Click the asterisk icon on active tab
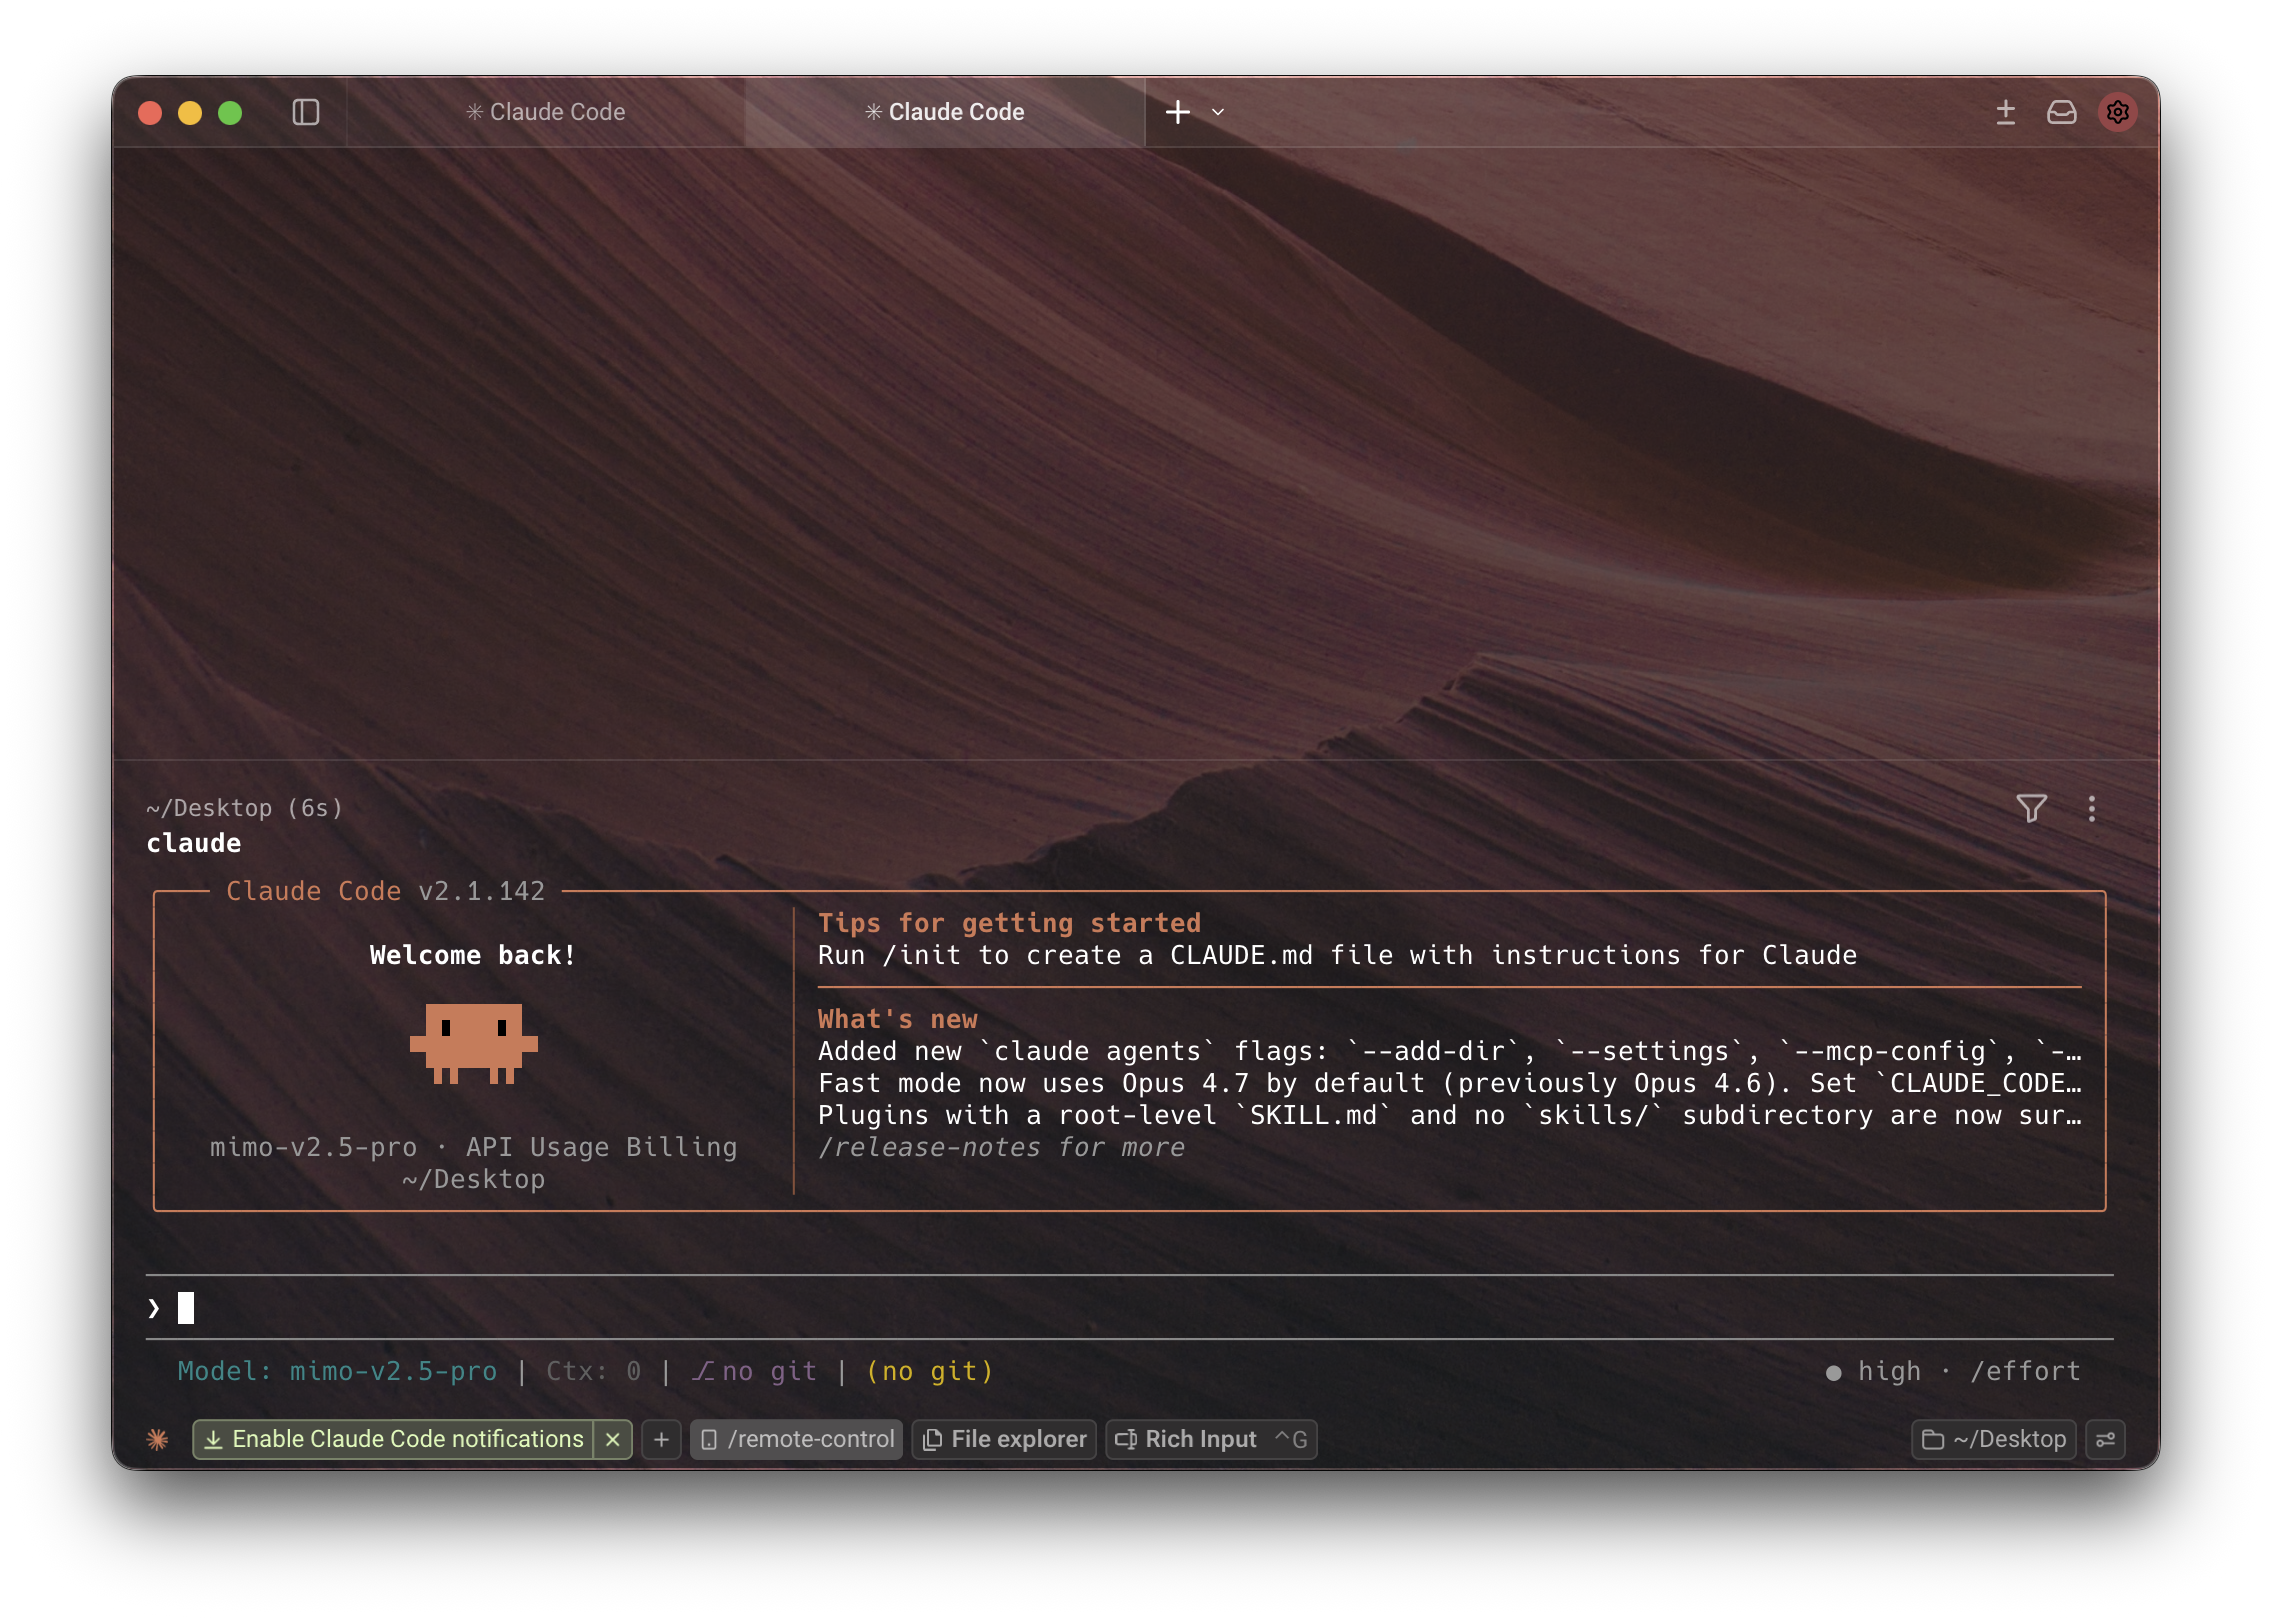The height and width of the screenshot is (1618, 2272). pos(873,112)
